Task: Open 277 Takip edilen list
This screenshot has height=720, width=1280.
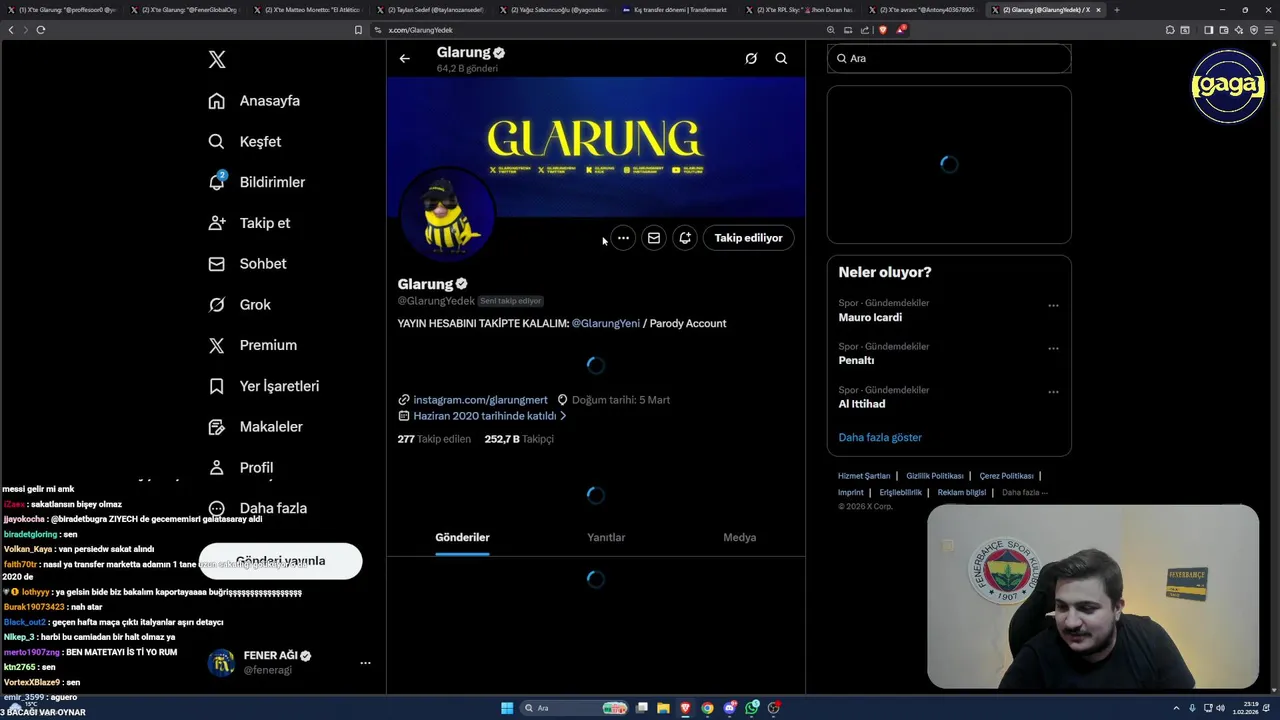Action: pos(434,439)
